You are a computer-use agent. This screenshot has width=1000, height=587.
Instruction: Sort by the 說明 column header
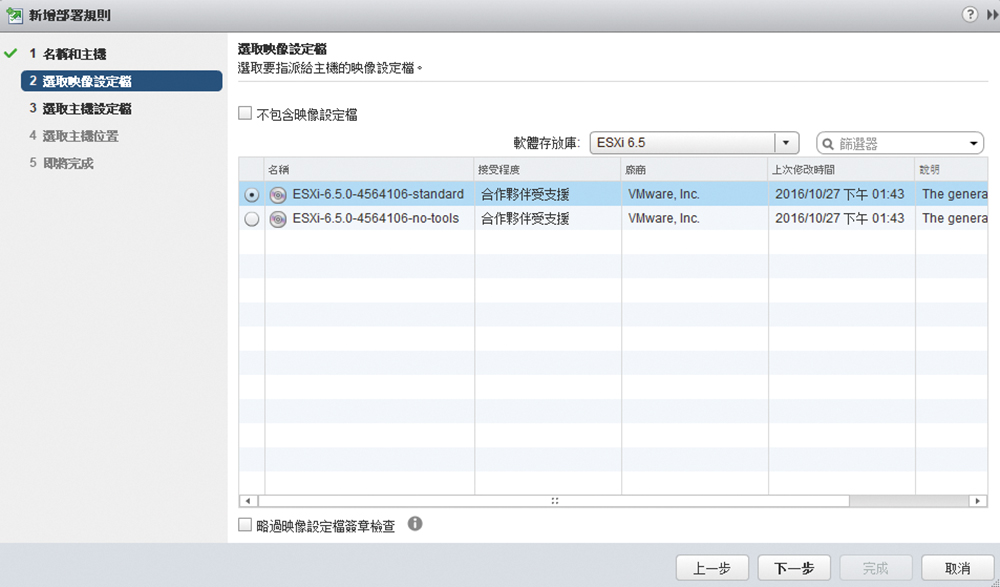click(952, 170)
